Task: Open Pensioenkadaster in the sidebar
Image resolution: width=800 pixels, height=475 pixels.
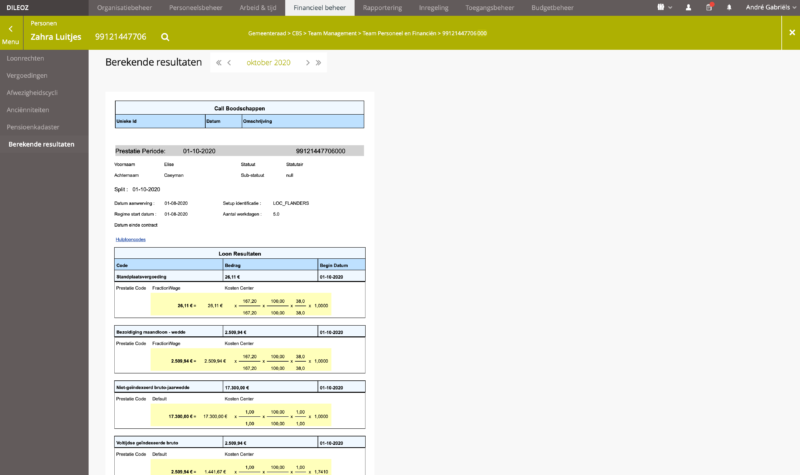Action: coord(33,128)
